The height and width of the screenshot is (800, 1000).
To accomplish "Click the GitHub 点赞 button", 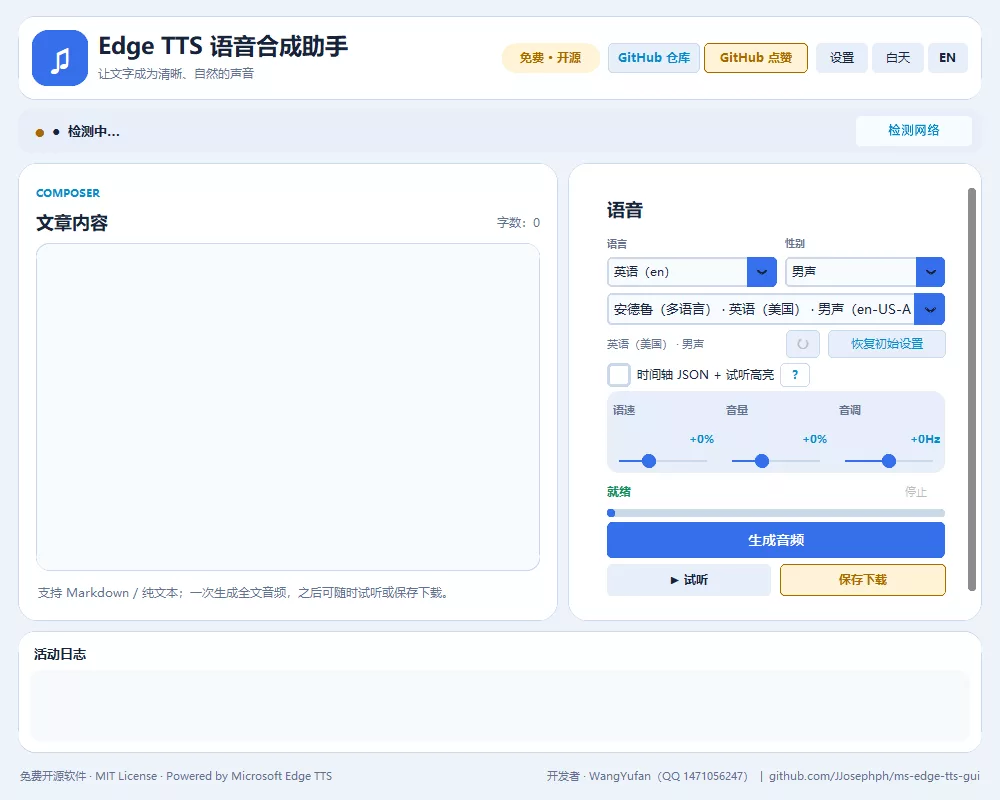I will [x=756, y=58].
